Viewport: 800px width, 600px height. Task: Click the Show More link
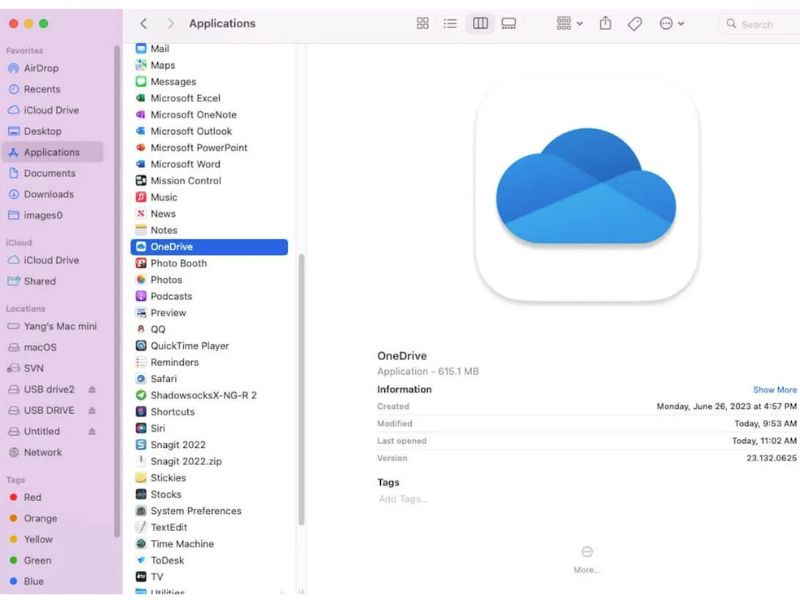(x=774, y=389)
